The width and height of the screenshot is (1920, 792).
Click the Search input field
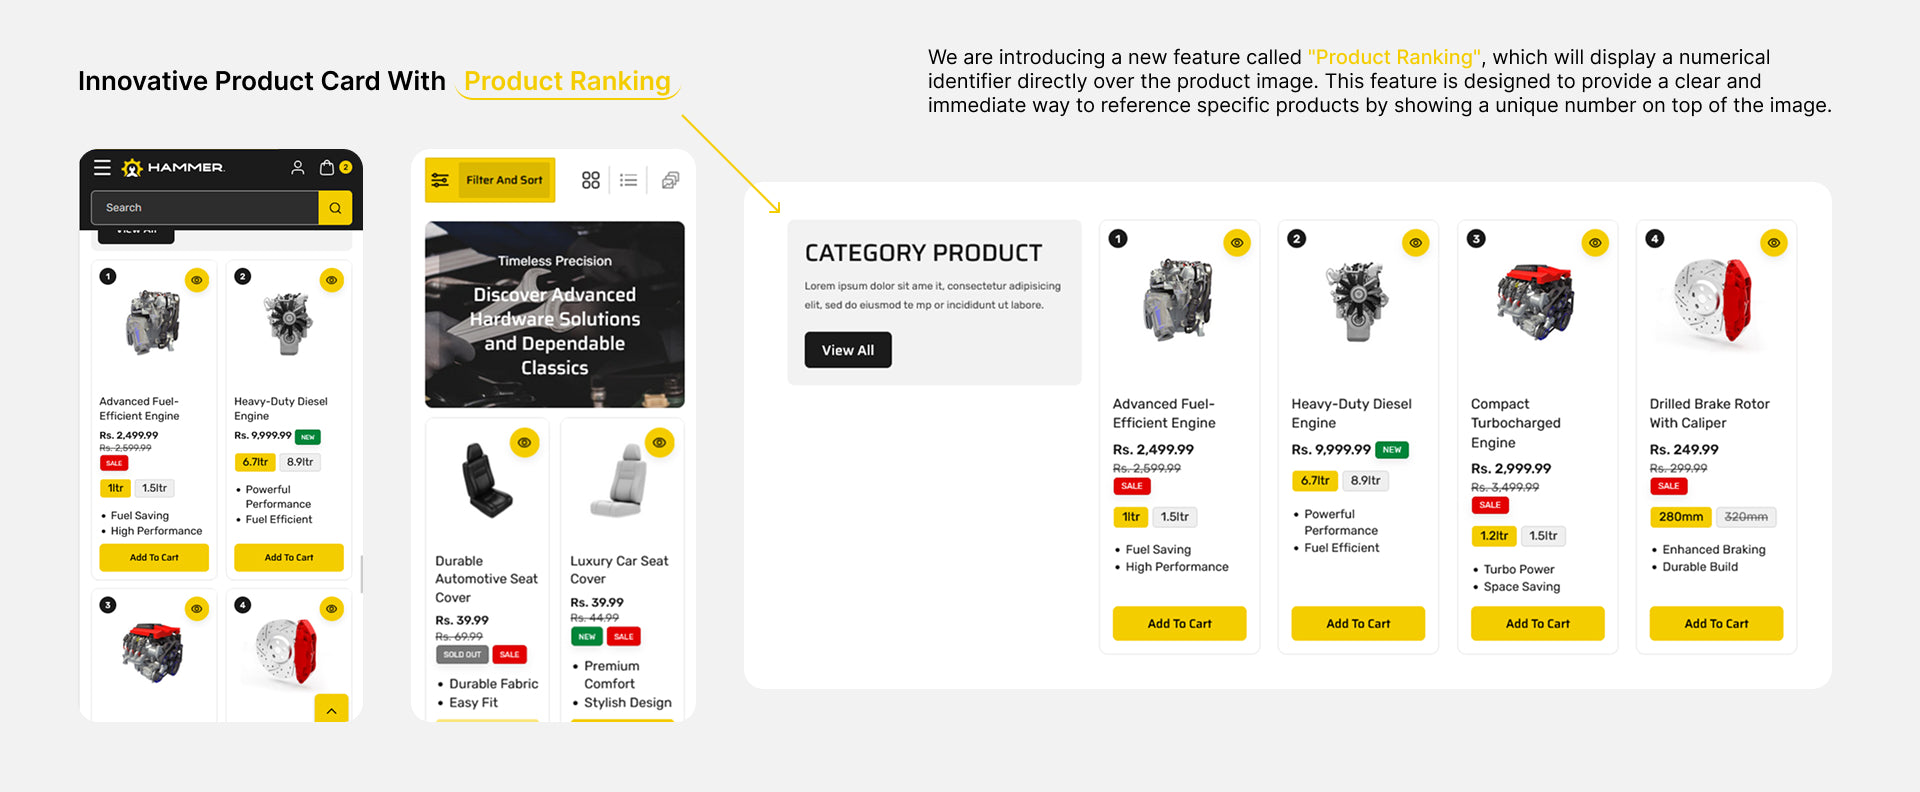[205, 208]
